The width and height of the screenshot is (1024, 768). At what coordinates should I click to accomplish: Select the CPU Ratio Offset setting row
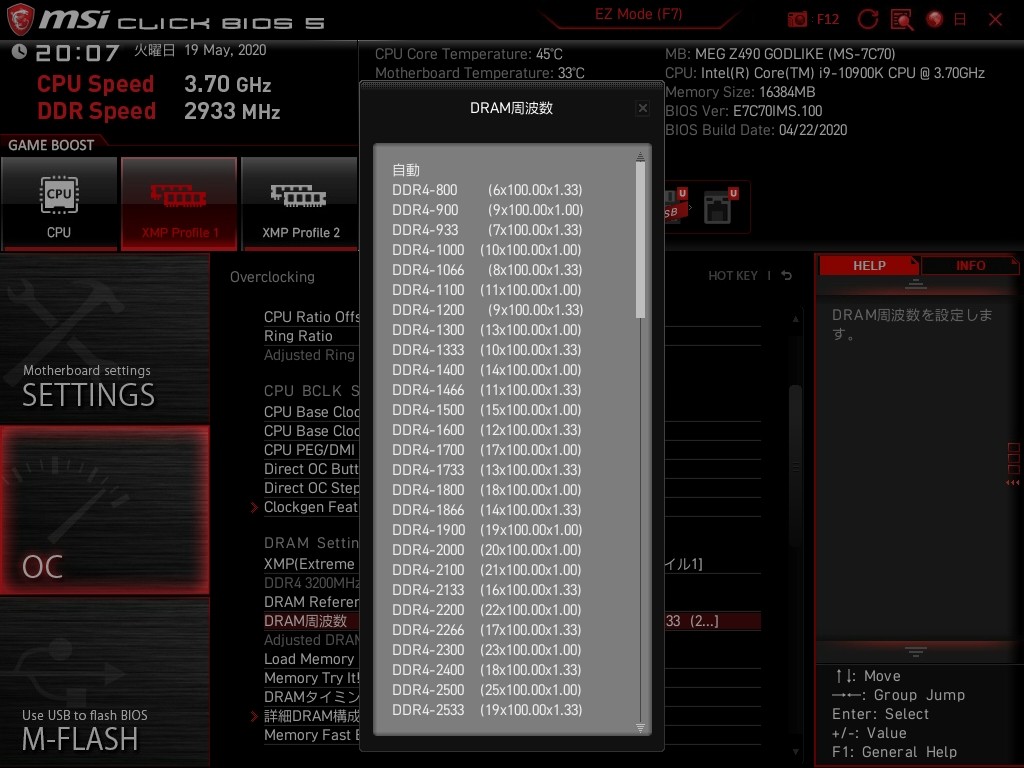coord(312,317)
